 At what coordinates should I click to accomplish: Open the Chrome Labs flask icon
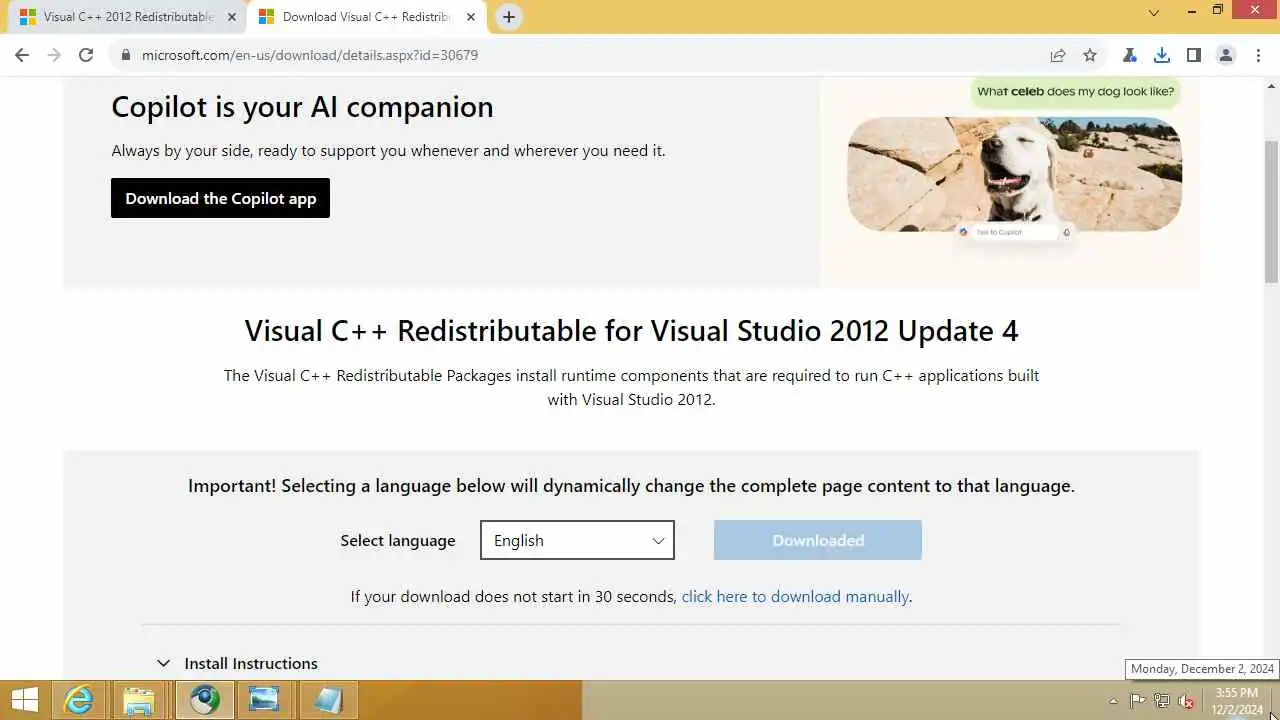point(1129,55)
